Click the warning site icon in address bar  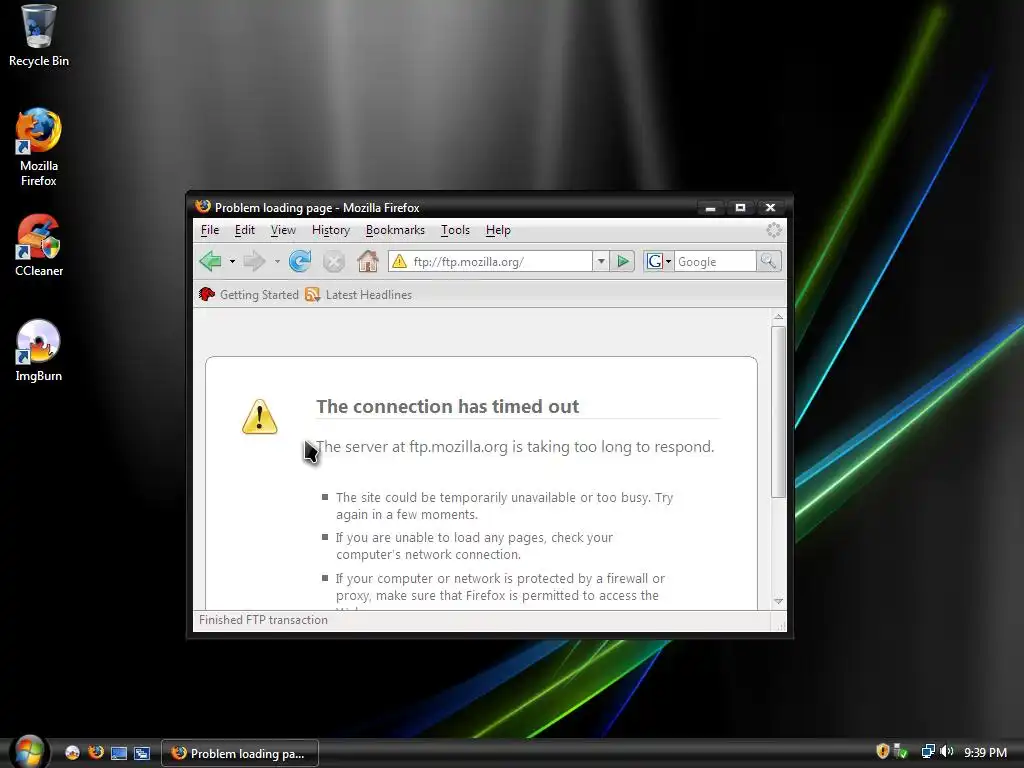[400, 262]
